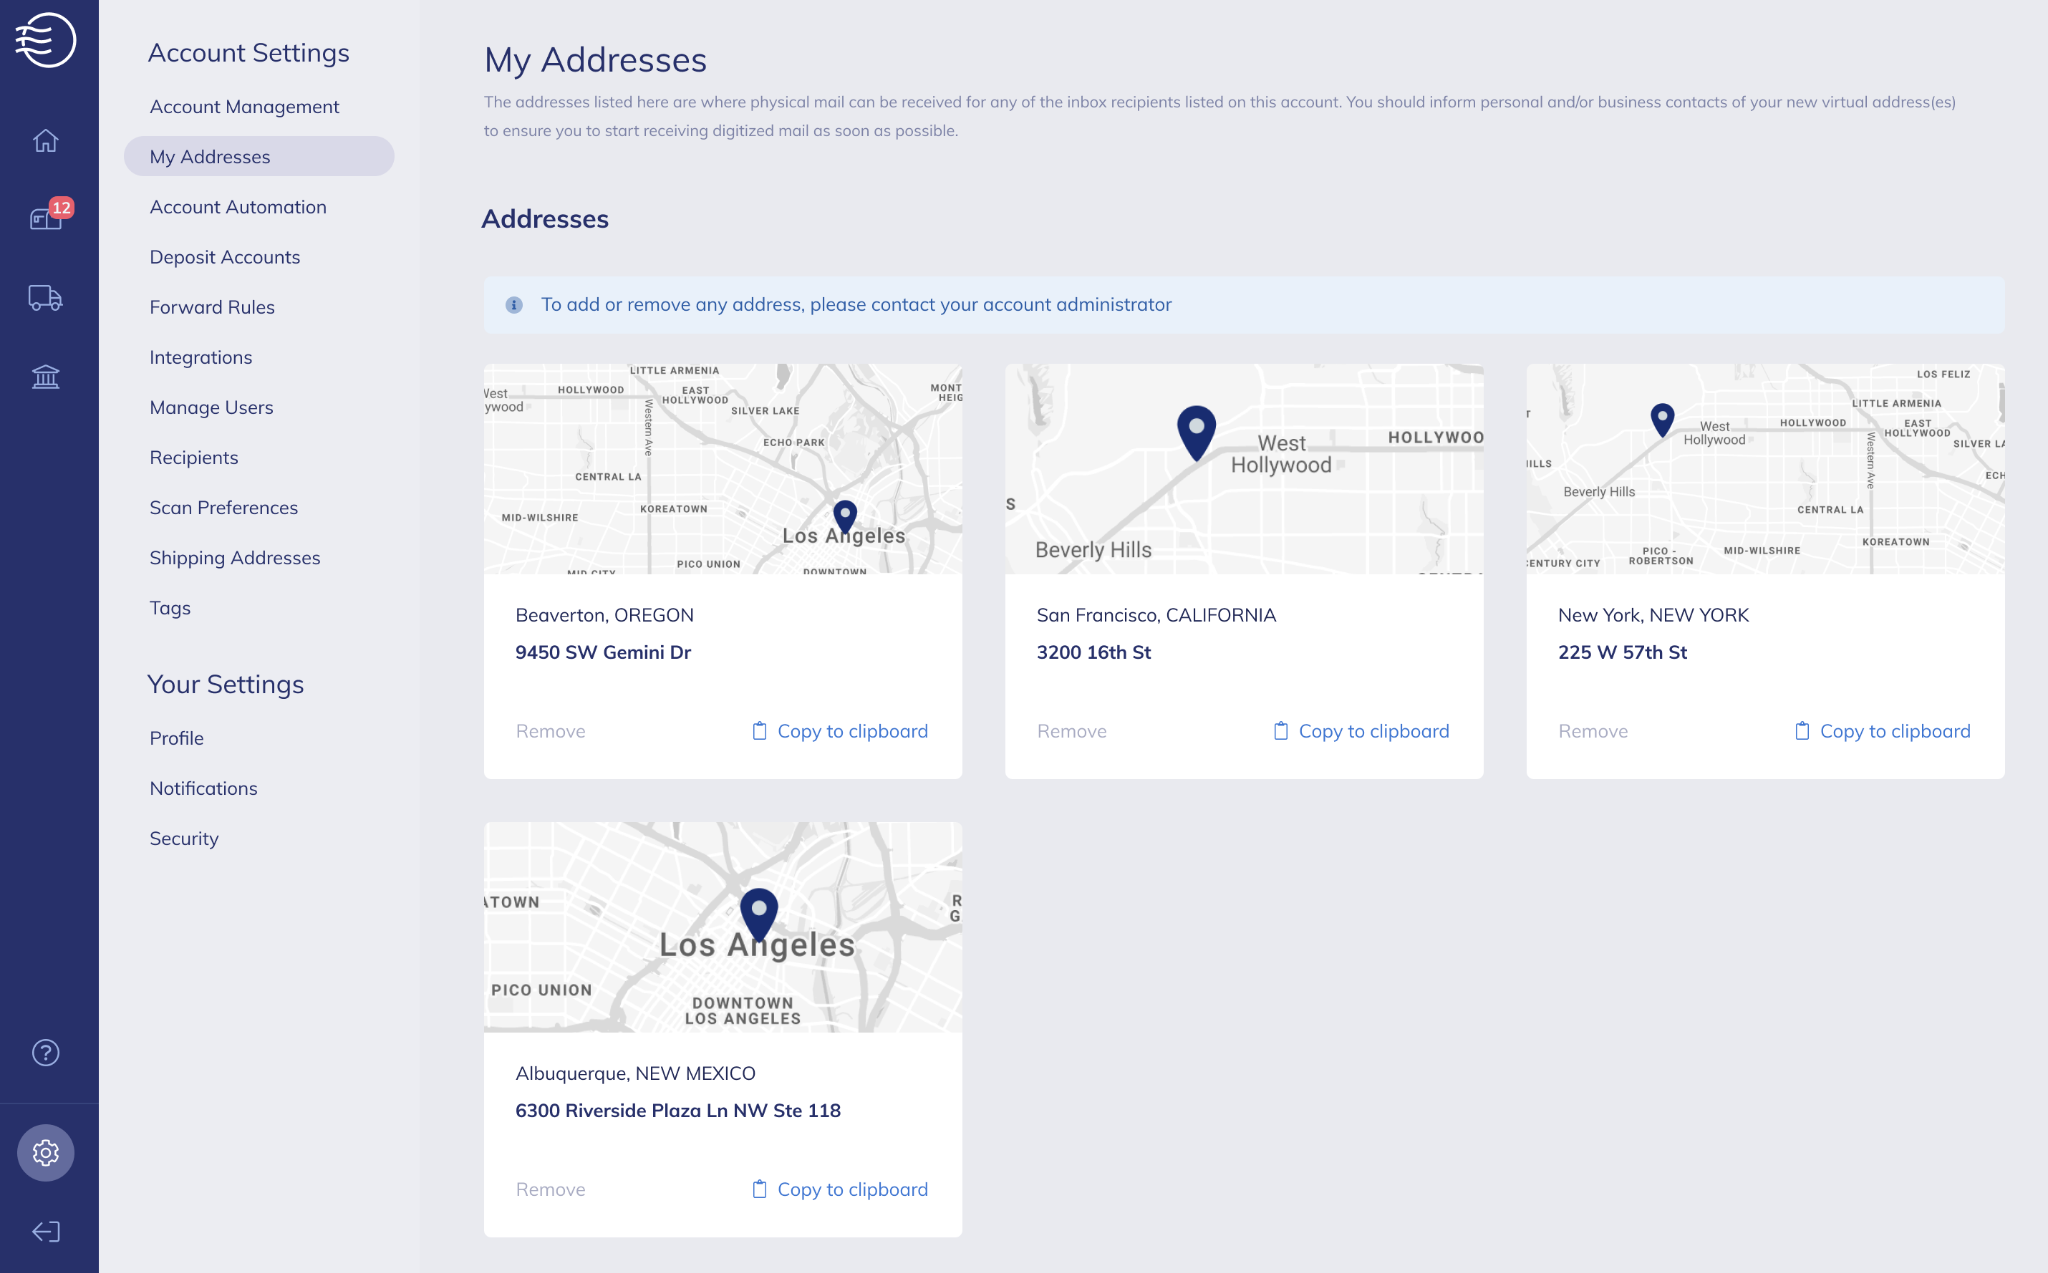Go to Scan Preferences

223,507
